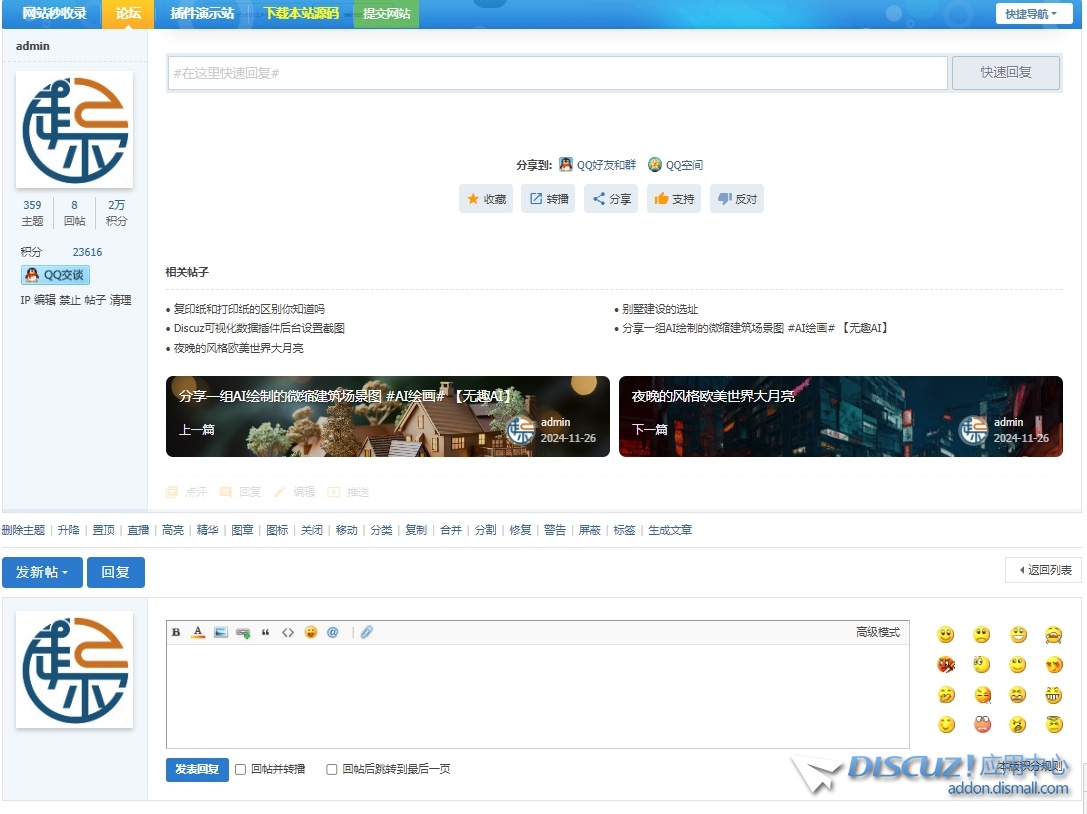Viewport: 1087px width, 814px height.
Task: Click the 支持 thumbs-up button
Action: 674,199
